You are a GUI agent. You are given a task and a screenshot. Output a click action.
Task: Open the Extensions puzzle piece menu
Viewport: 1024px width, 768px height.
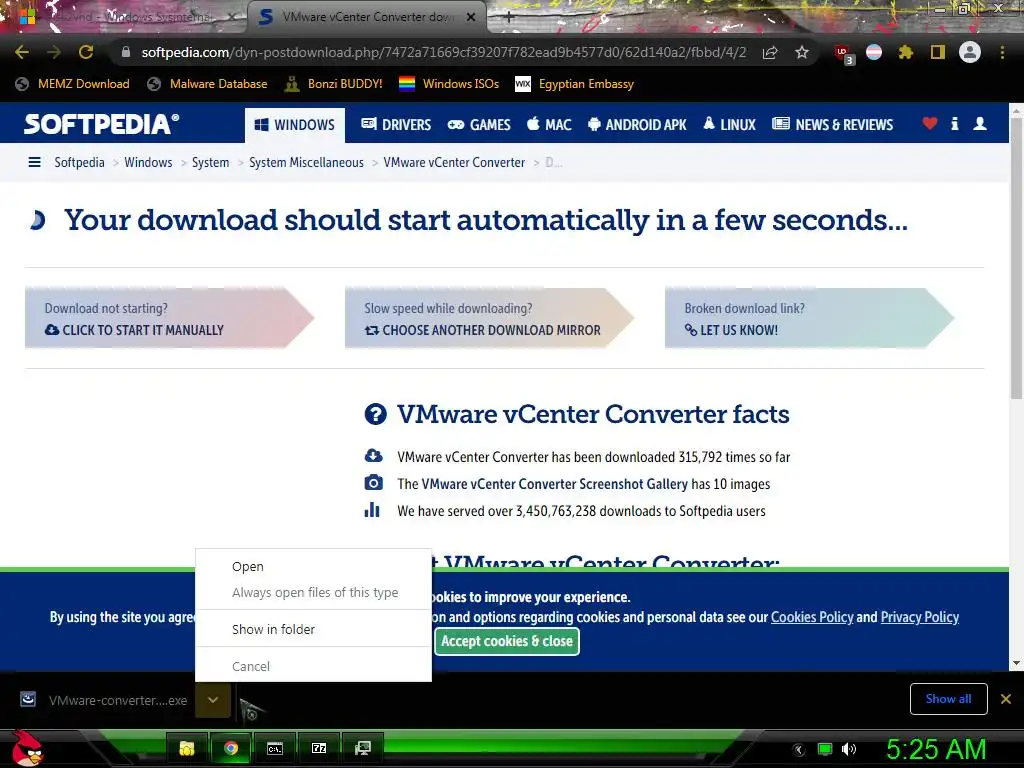click(906, 52)
